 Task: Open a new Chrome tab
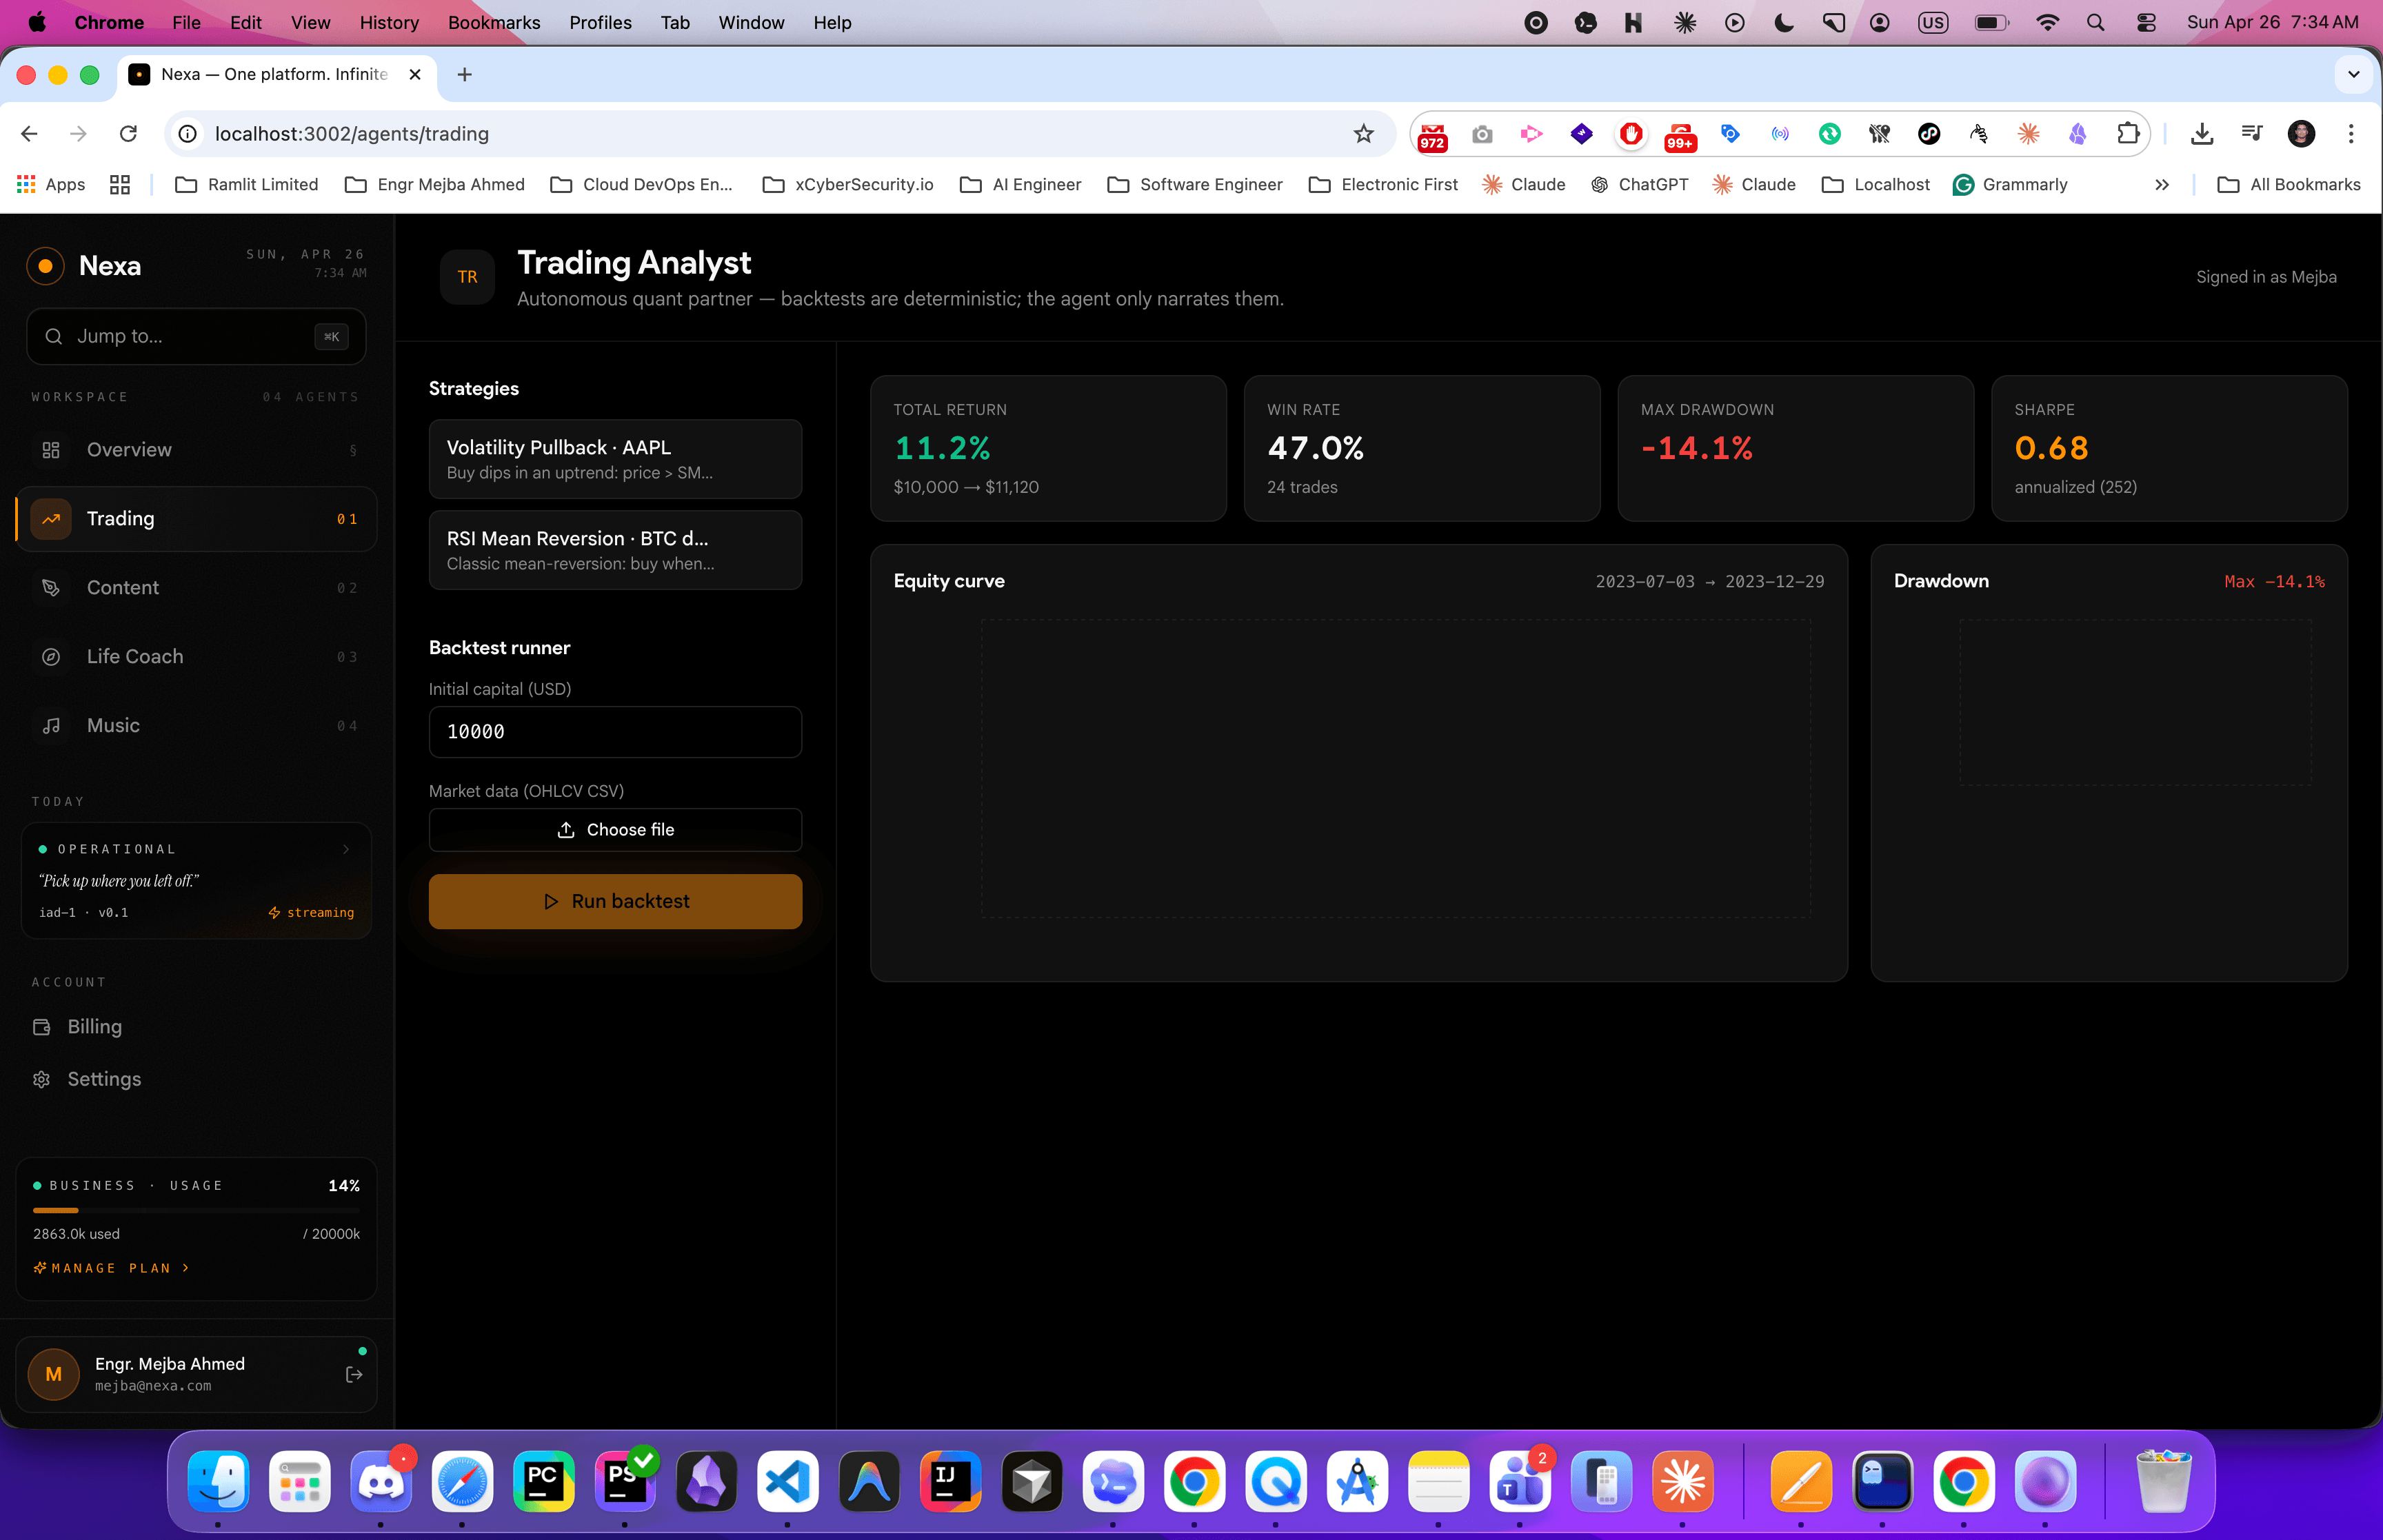pyautogui.click(x=464, y=75)
